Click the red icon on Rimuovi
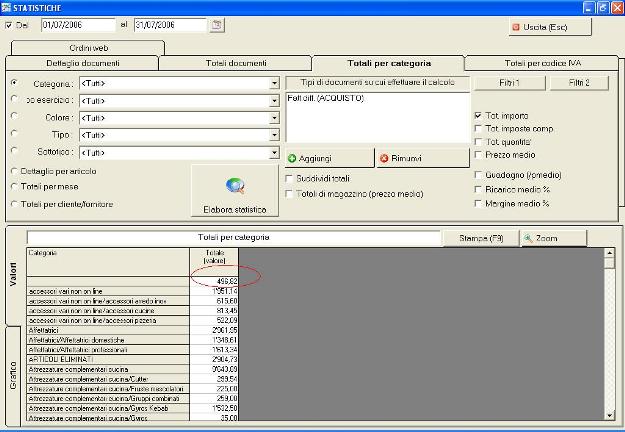Image resolution: width=625 pixels, height=432 pixels. 384,159
